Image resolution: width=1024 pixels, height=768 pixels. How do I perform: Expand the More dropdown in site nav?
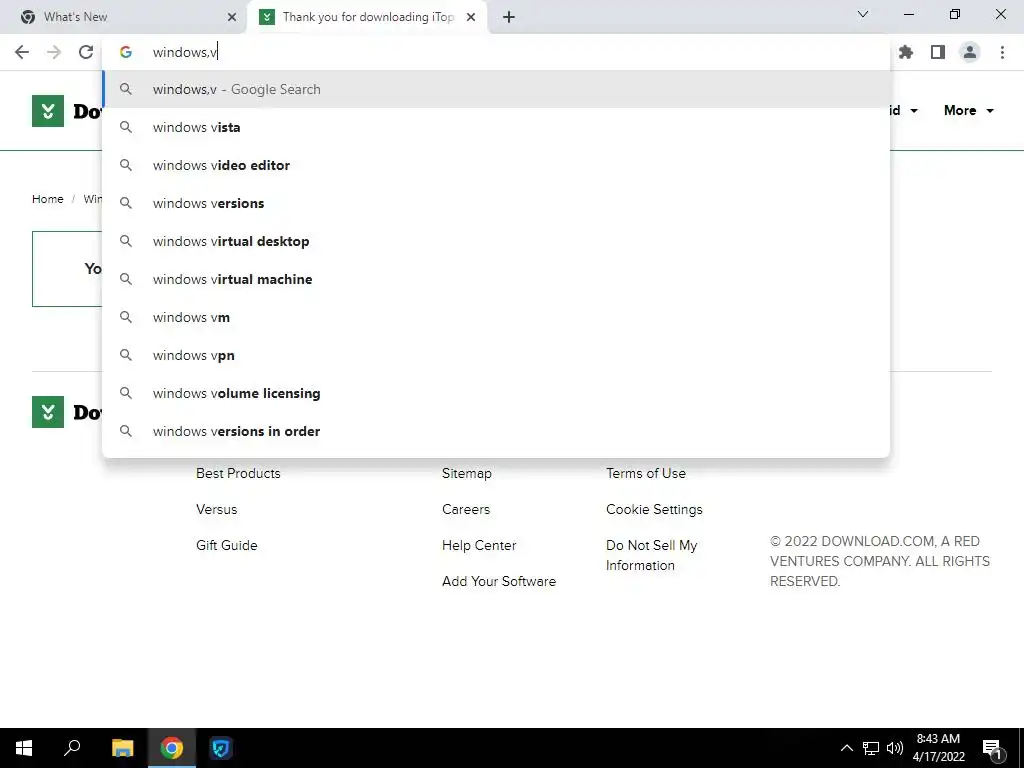pyautogui.click(x=968, y=110)
